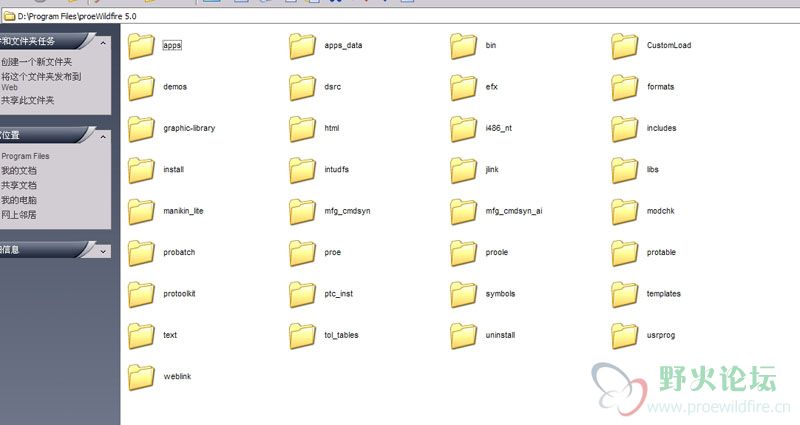This screenshot has width=800, height=425.
Task: Collapse the 其它位置 panel chevron
Action: 103,137
